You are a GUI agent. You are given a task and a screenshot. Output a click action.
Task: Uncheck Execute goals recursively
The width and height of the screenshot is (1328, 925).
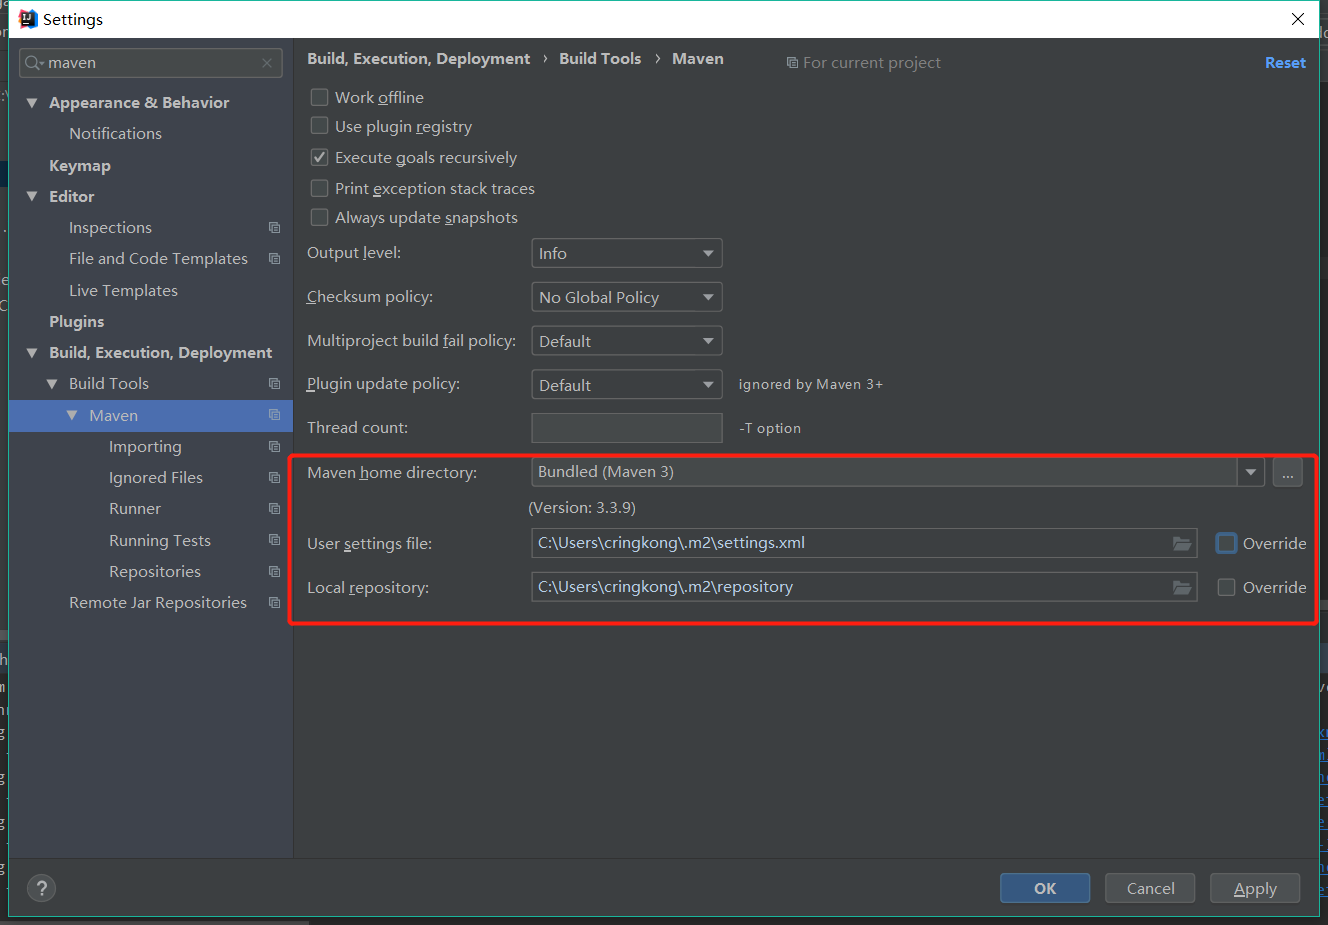pos(319,157)
